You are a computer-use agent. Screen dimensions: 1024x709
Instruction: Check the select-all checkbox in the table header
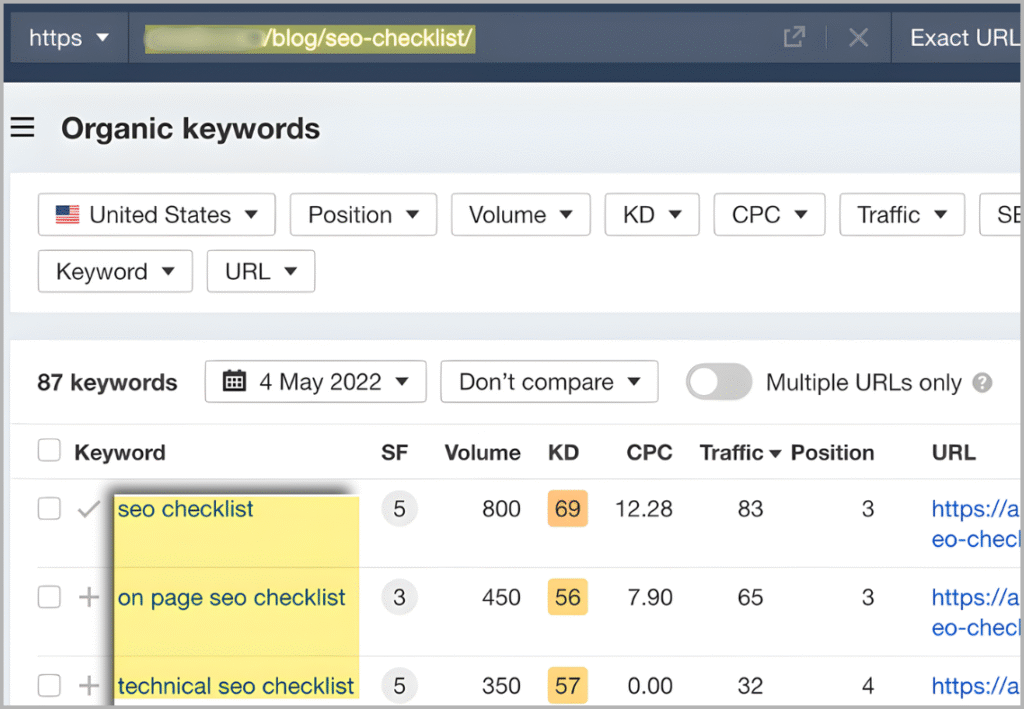coord(49,450)
